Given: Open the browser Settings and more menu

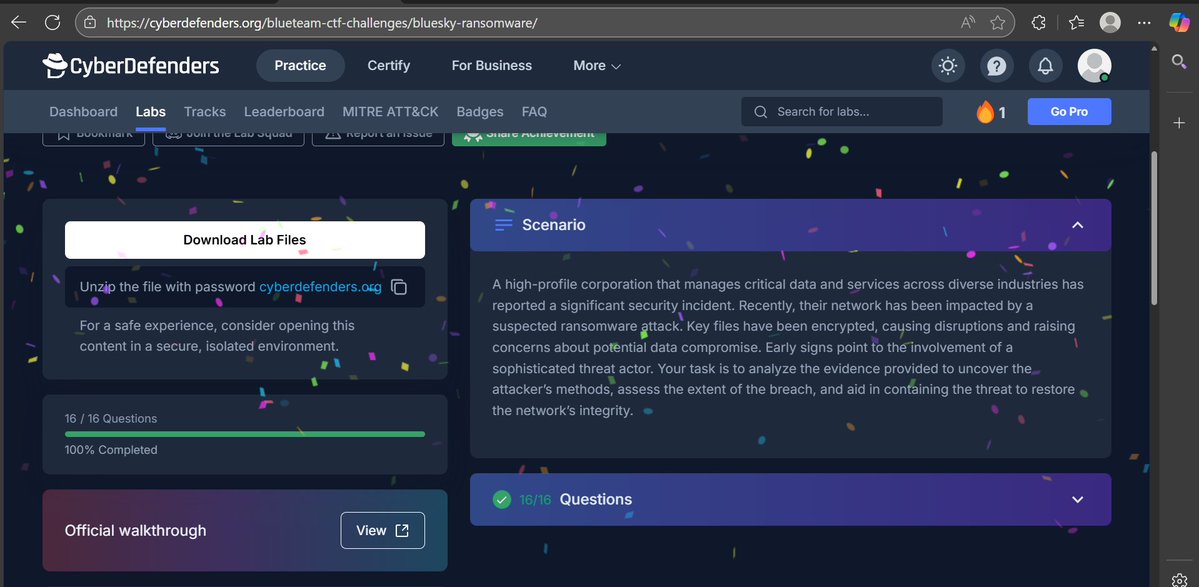Looking at the screenshot, I should [x=1143, y=22].
